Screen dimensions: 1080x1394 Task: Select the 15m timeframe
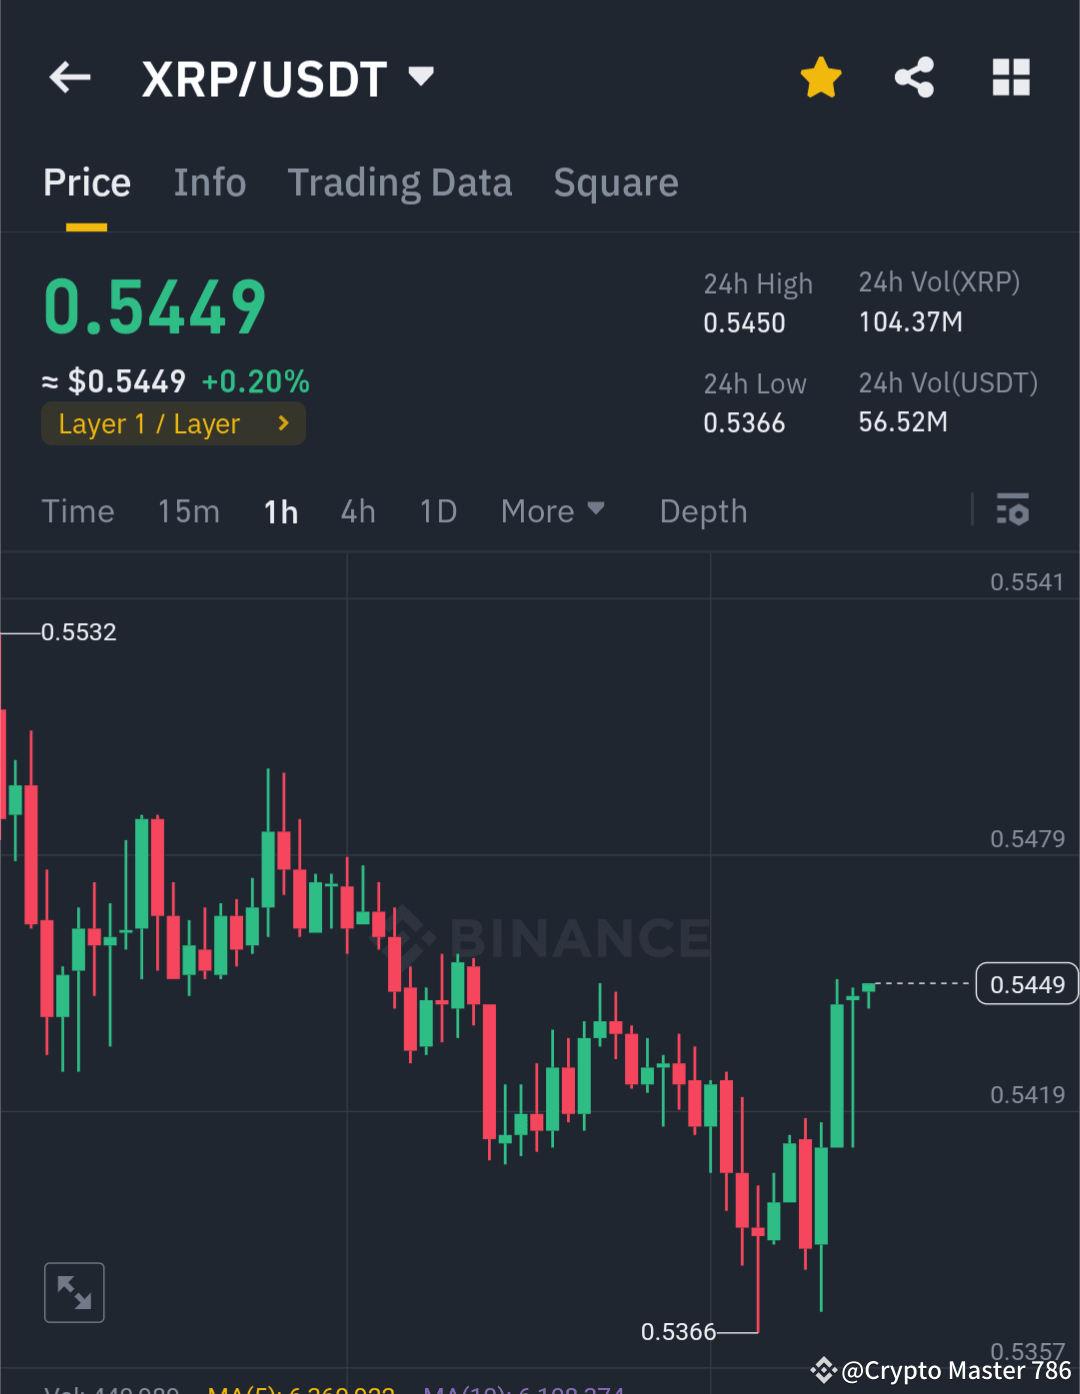click(188, 511)
